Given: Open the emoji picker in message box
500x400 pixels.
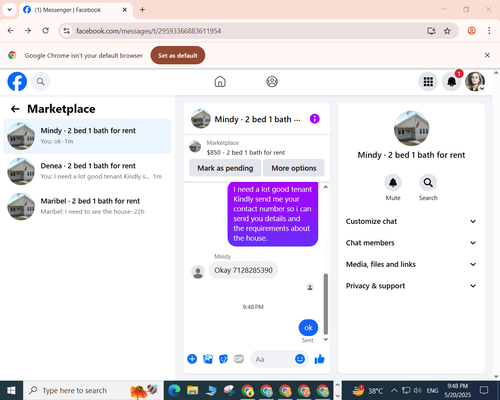Looking at the screenshot, I should coord(300,359).
